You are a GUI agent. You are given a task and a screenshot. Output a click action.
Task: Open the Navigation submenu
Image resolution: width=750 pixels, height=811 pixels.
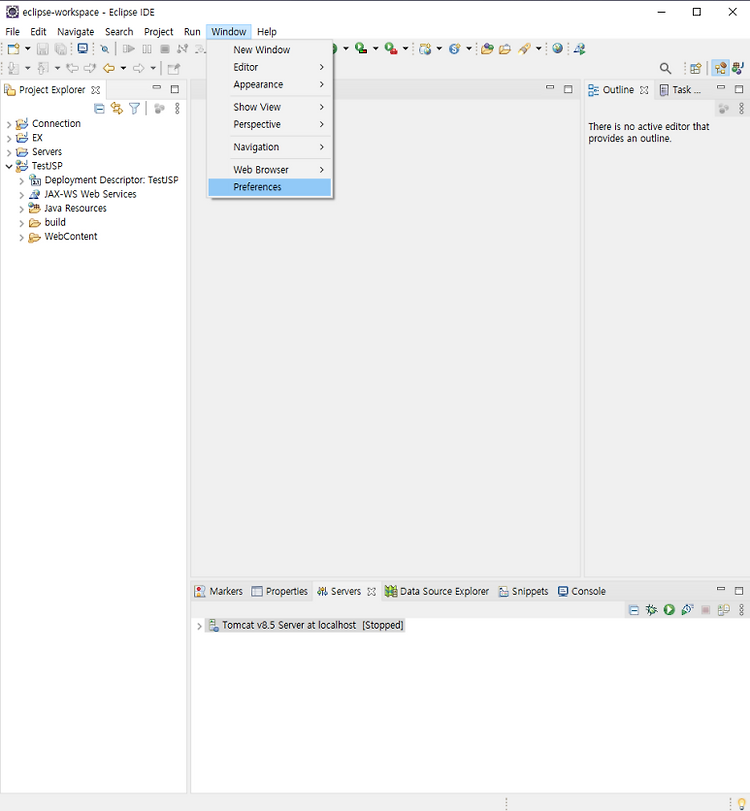tap(269, 147)
